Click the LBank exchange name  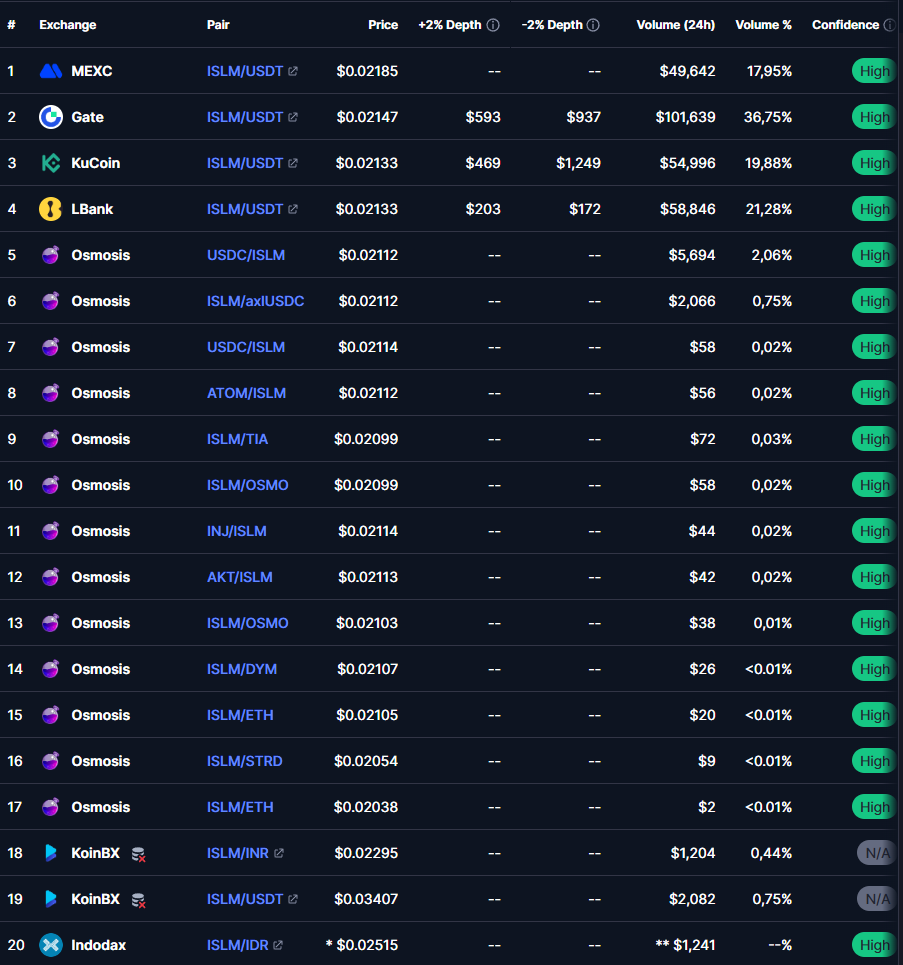[x=92, y=209]
